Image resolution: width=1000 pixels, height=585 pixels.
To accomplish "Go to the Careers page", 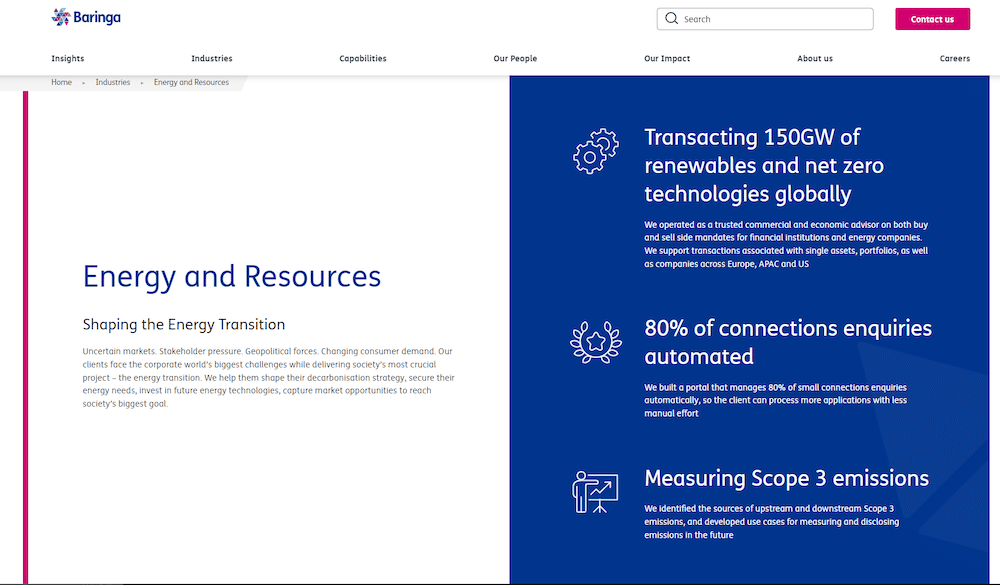I will 955,58.
